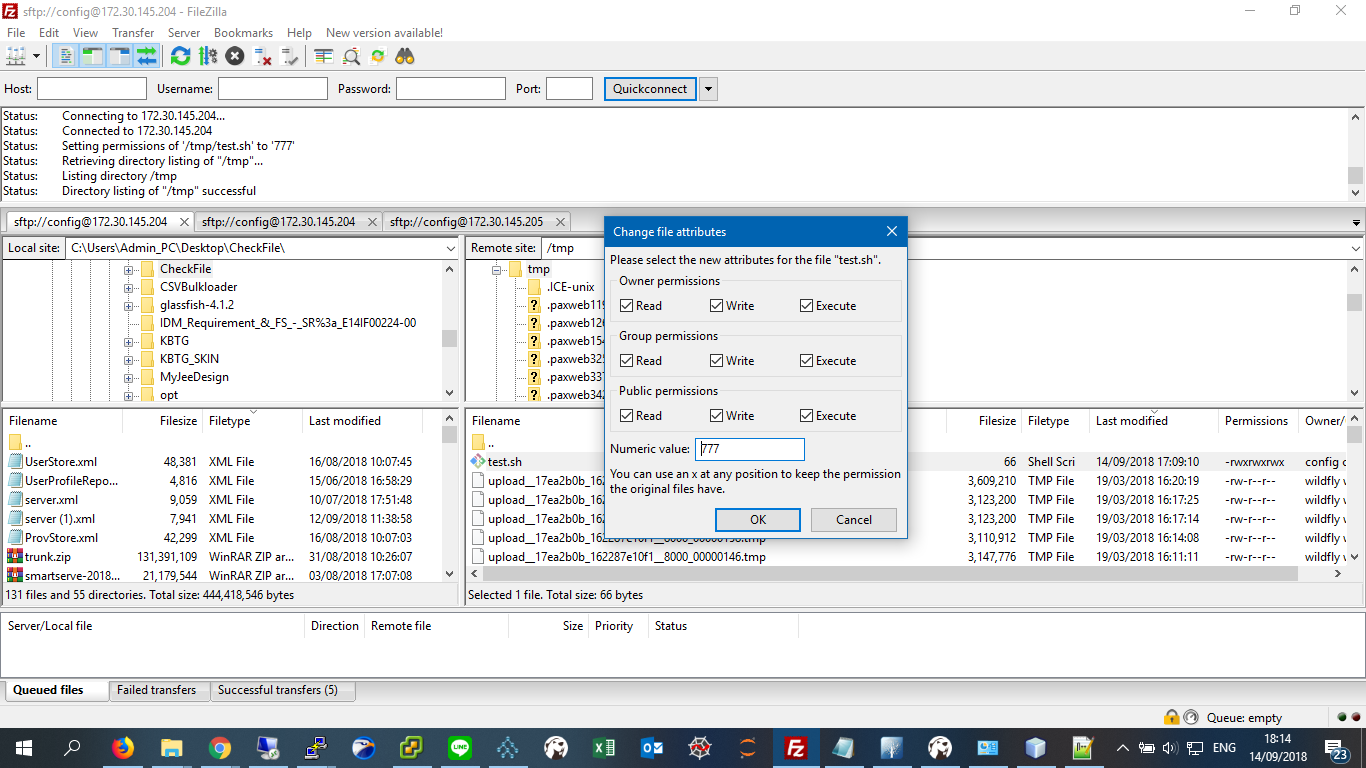1366x768 pixels.
Task: Click the Numeric value field
Action: pyautogui.click(x=750, y=450)
